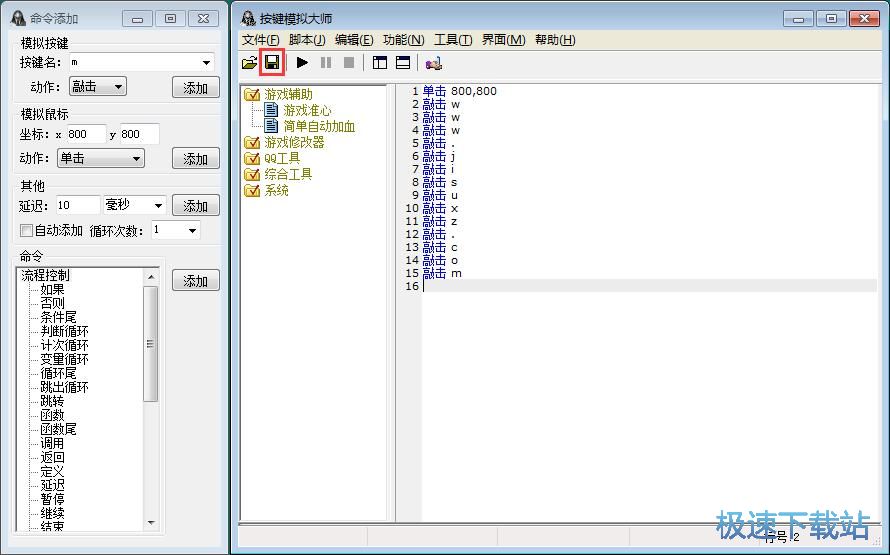This screenshot has width=890, height=555.
Task: Click script line 1 单击 800,800
Action: tap(460, 91)
